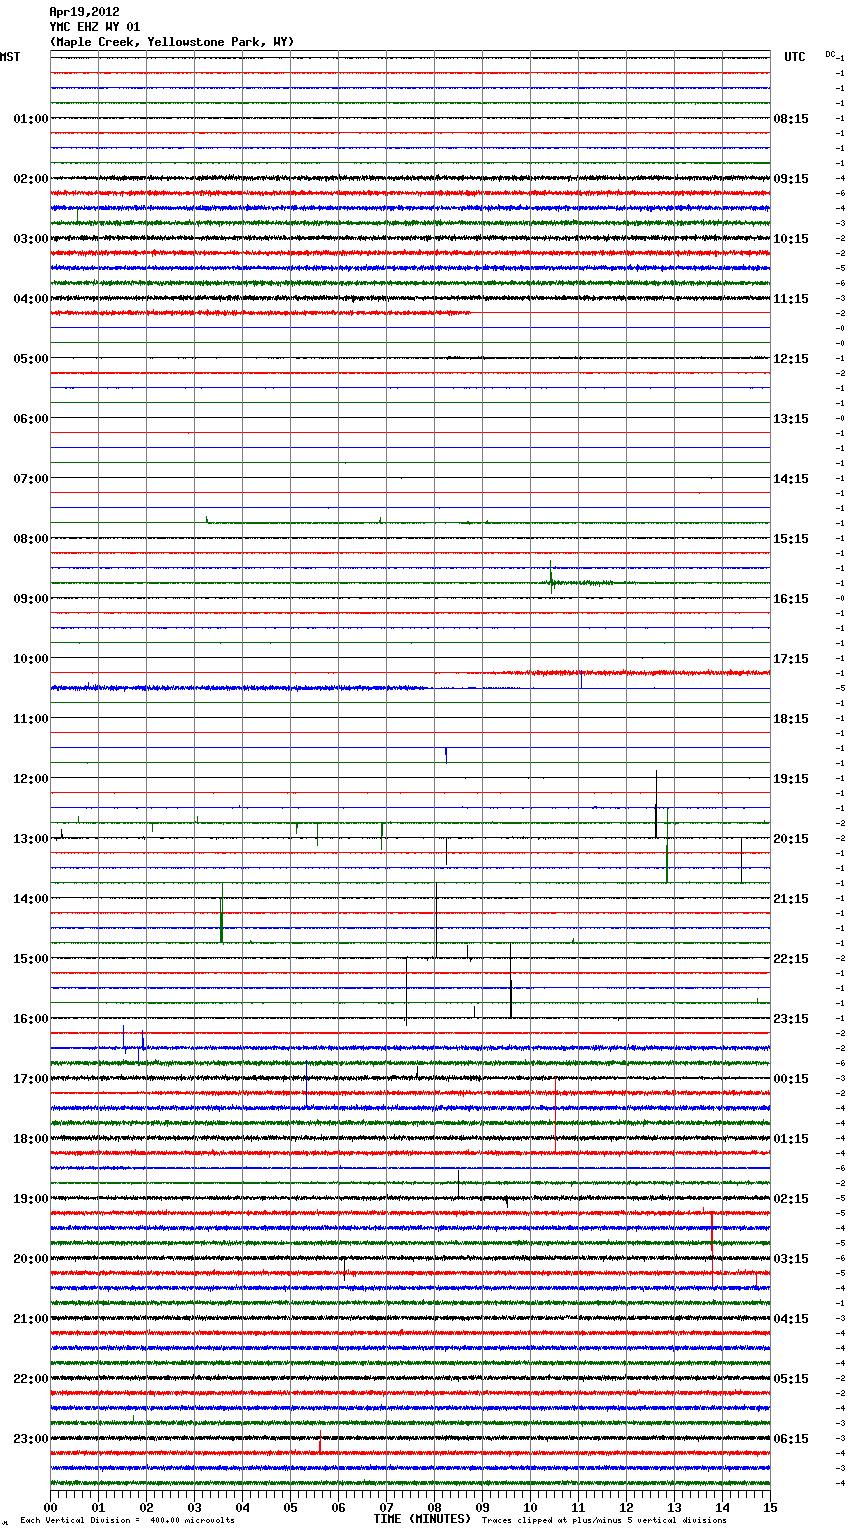Image resolution: width=850 pixels, height=1534 pixels.
Task: Click the "TIME (MINUTES)" axis title
Action: pyautogui.click(x=422, y=1519)
